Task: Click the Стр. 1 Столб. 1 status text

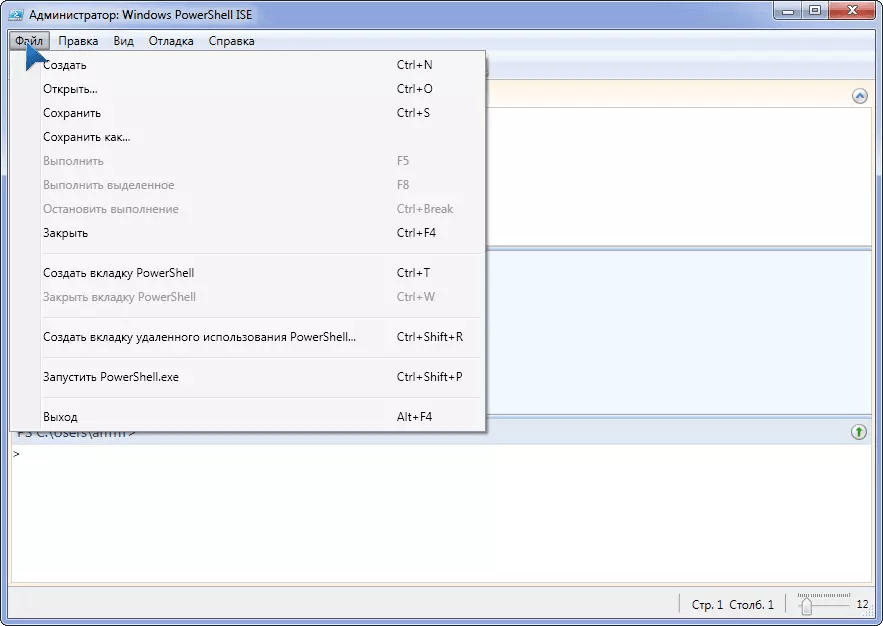Action: 733,605
